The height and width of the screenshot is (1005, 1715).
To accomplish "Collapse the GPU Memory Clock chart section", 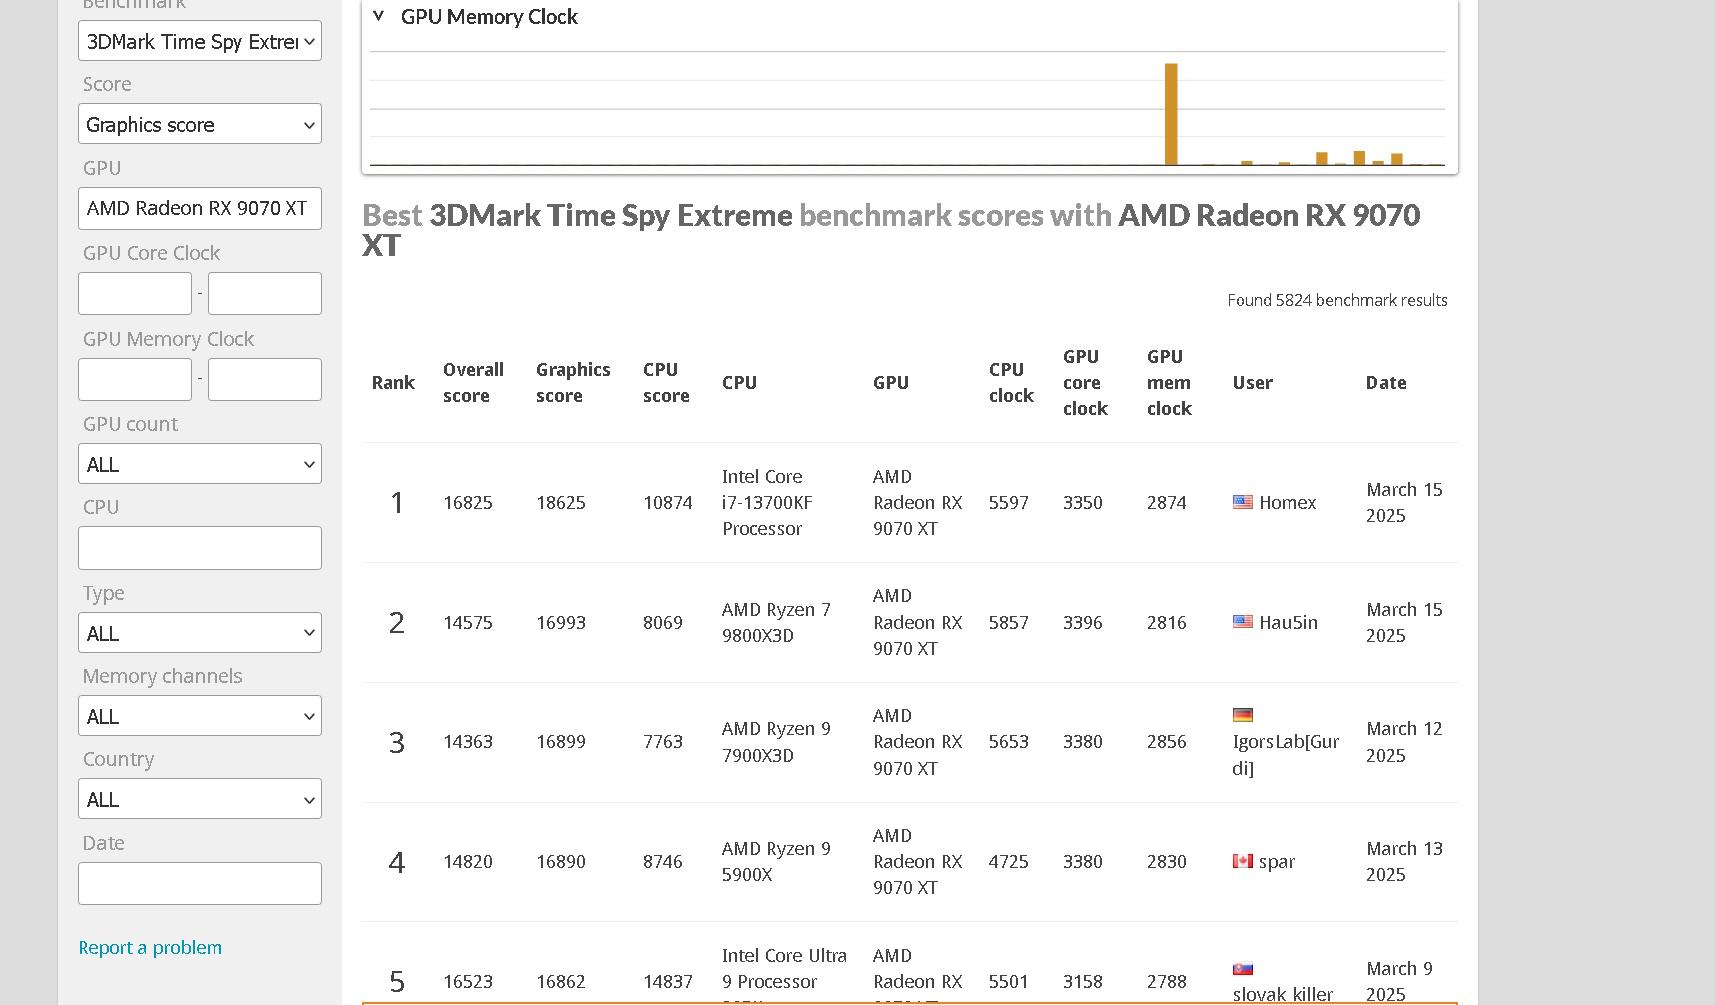I will [378, 16].
